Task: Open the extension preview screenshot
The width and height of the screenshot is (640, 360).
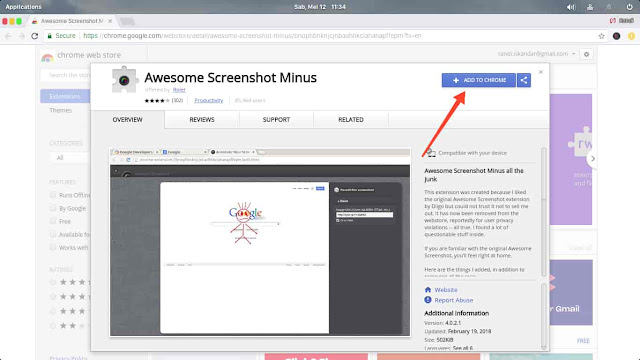Action: click(x=260, y=242)
